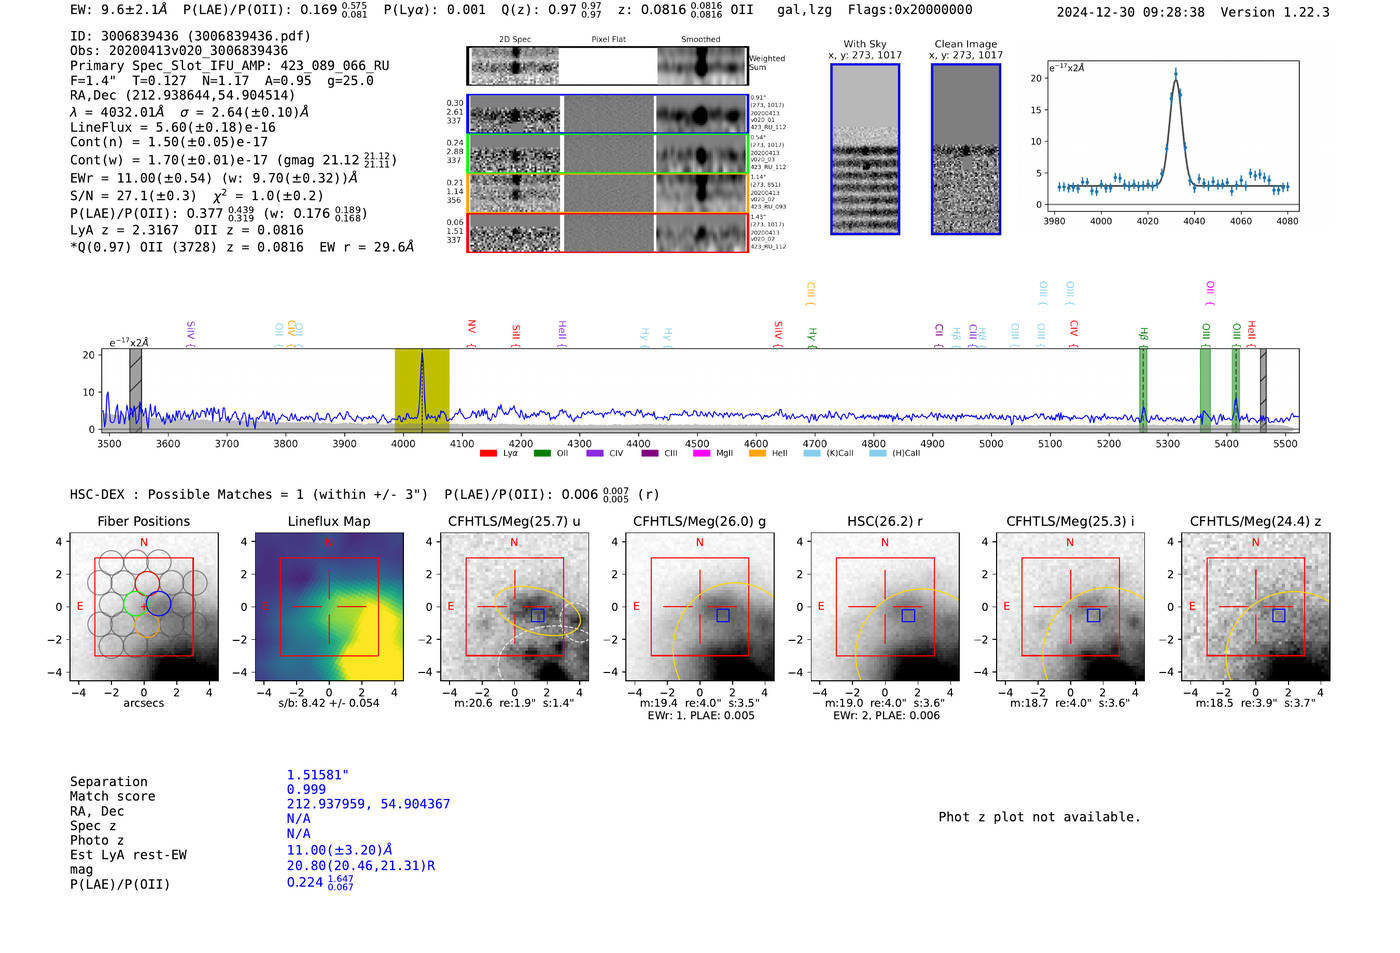The width and height of the screenshot is (1400, 953).
Task: Open the CFHTLS/Meg(25.7) u cutout
Action: [x=514, y=606]
